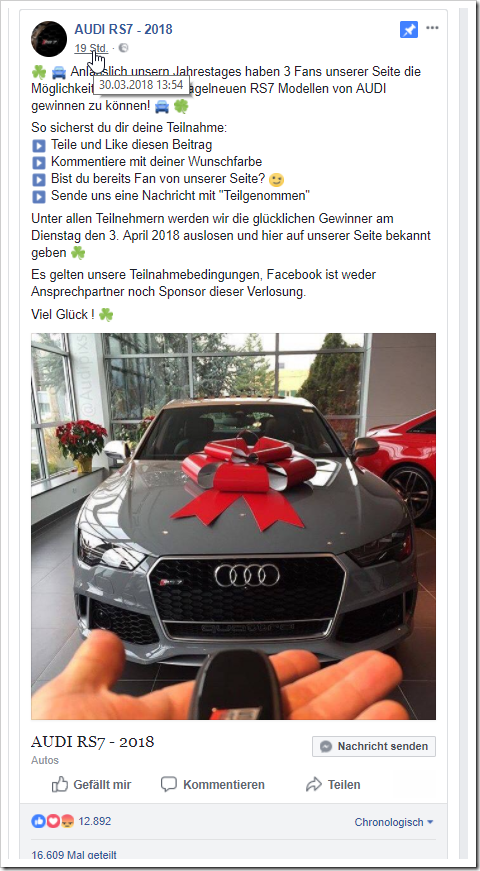Click the Kommentieren speech bubble button
This screenshot has height=871, width=480.
tap(213, 784)
